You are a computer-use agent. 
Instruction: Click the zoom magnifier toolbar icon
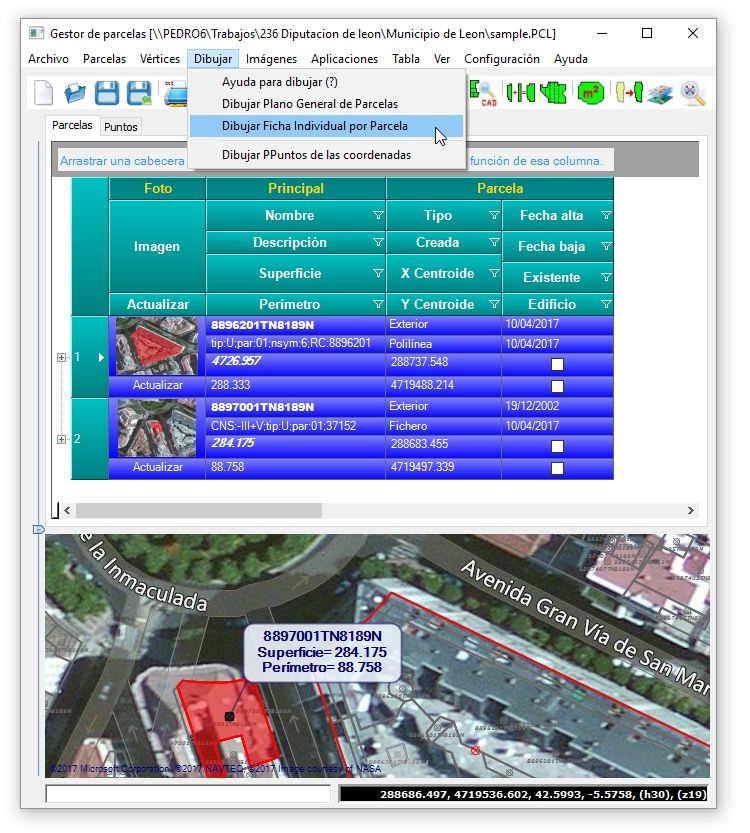tap(693, 94)
